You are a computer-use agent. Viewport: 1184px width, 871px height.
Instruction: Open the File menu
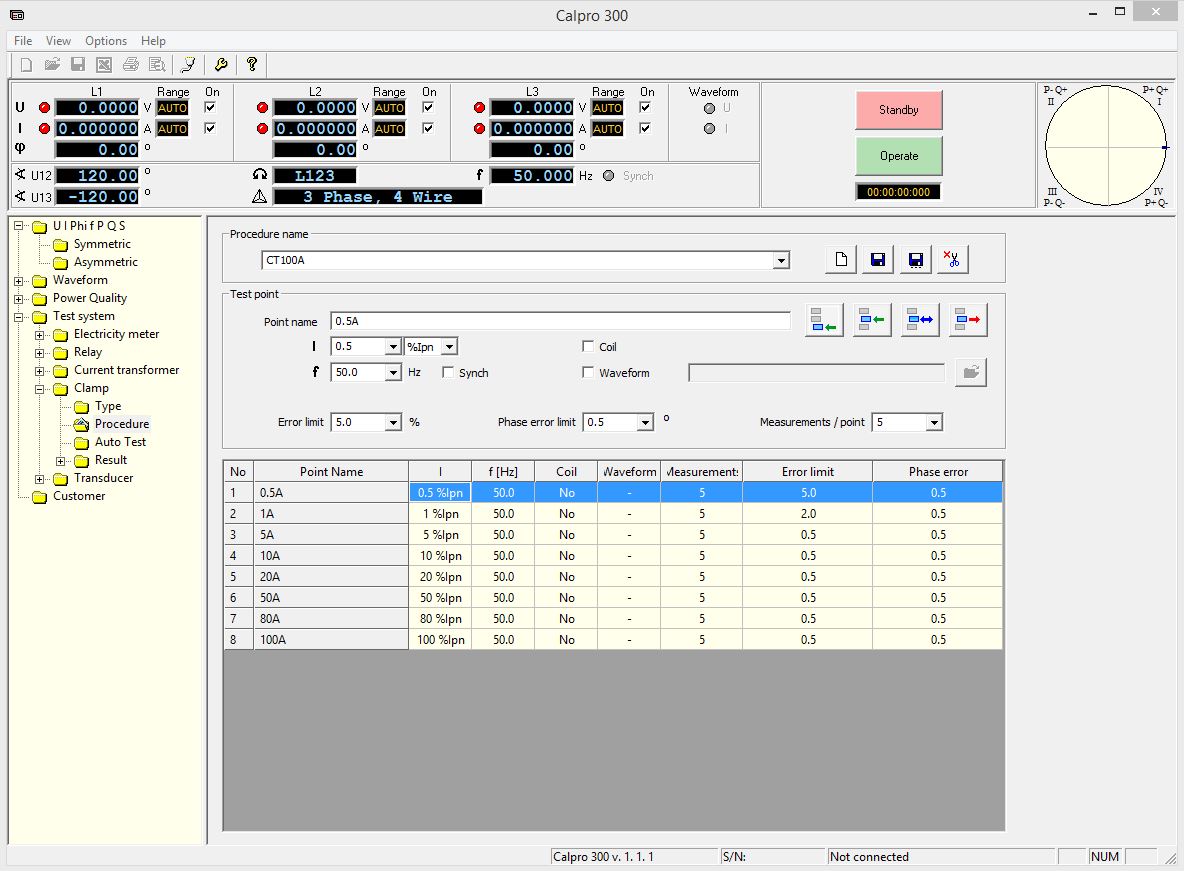pyautogui.click(x=23, y=41)
